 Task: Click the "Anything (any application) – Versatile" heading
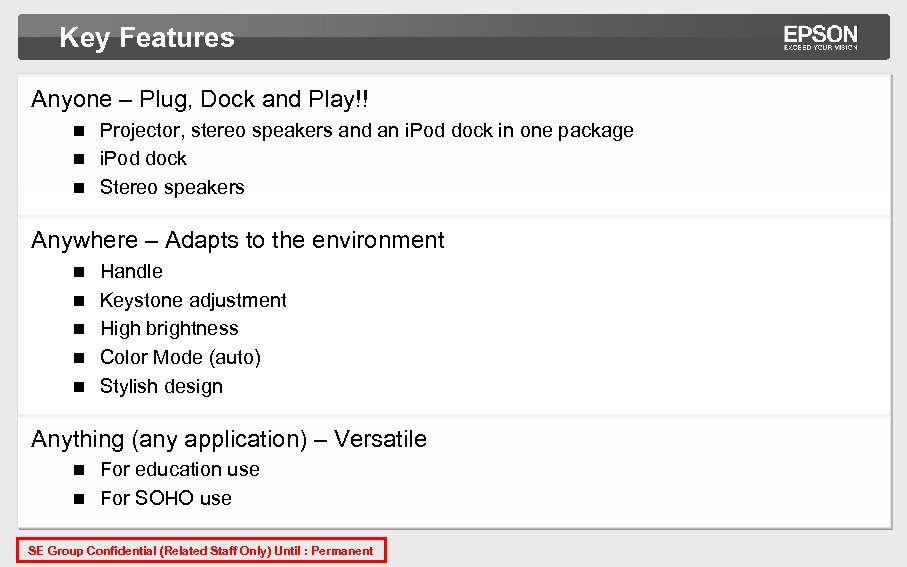[x=228, y=439]
